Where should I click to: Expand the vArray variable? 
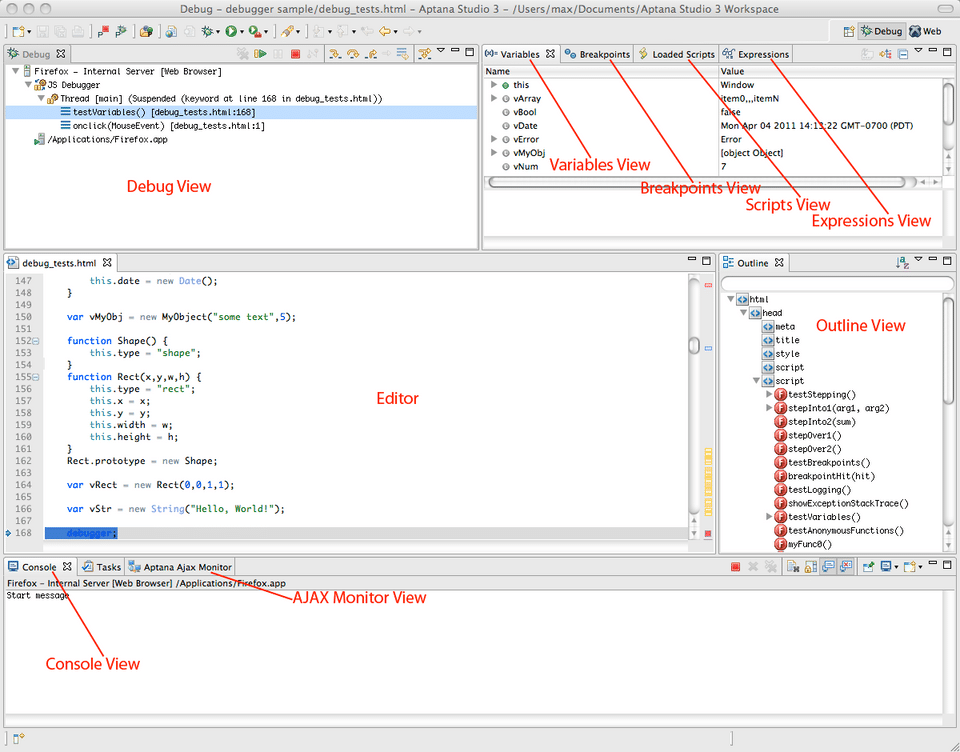pyautogui.click(x=494, y=98)
